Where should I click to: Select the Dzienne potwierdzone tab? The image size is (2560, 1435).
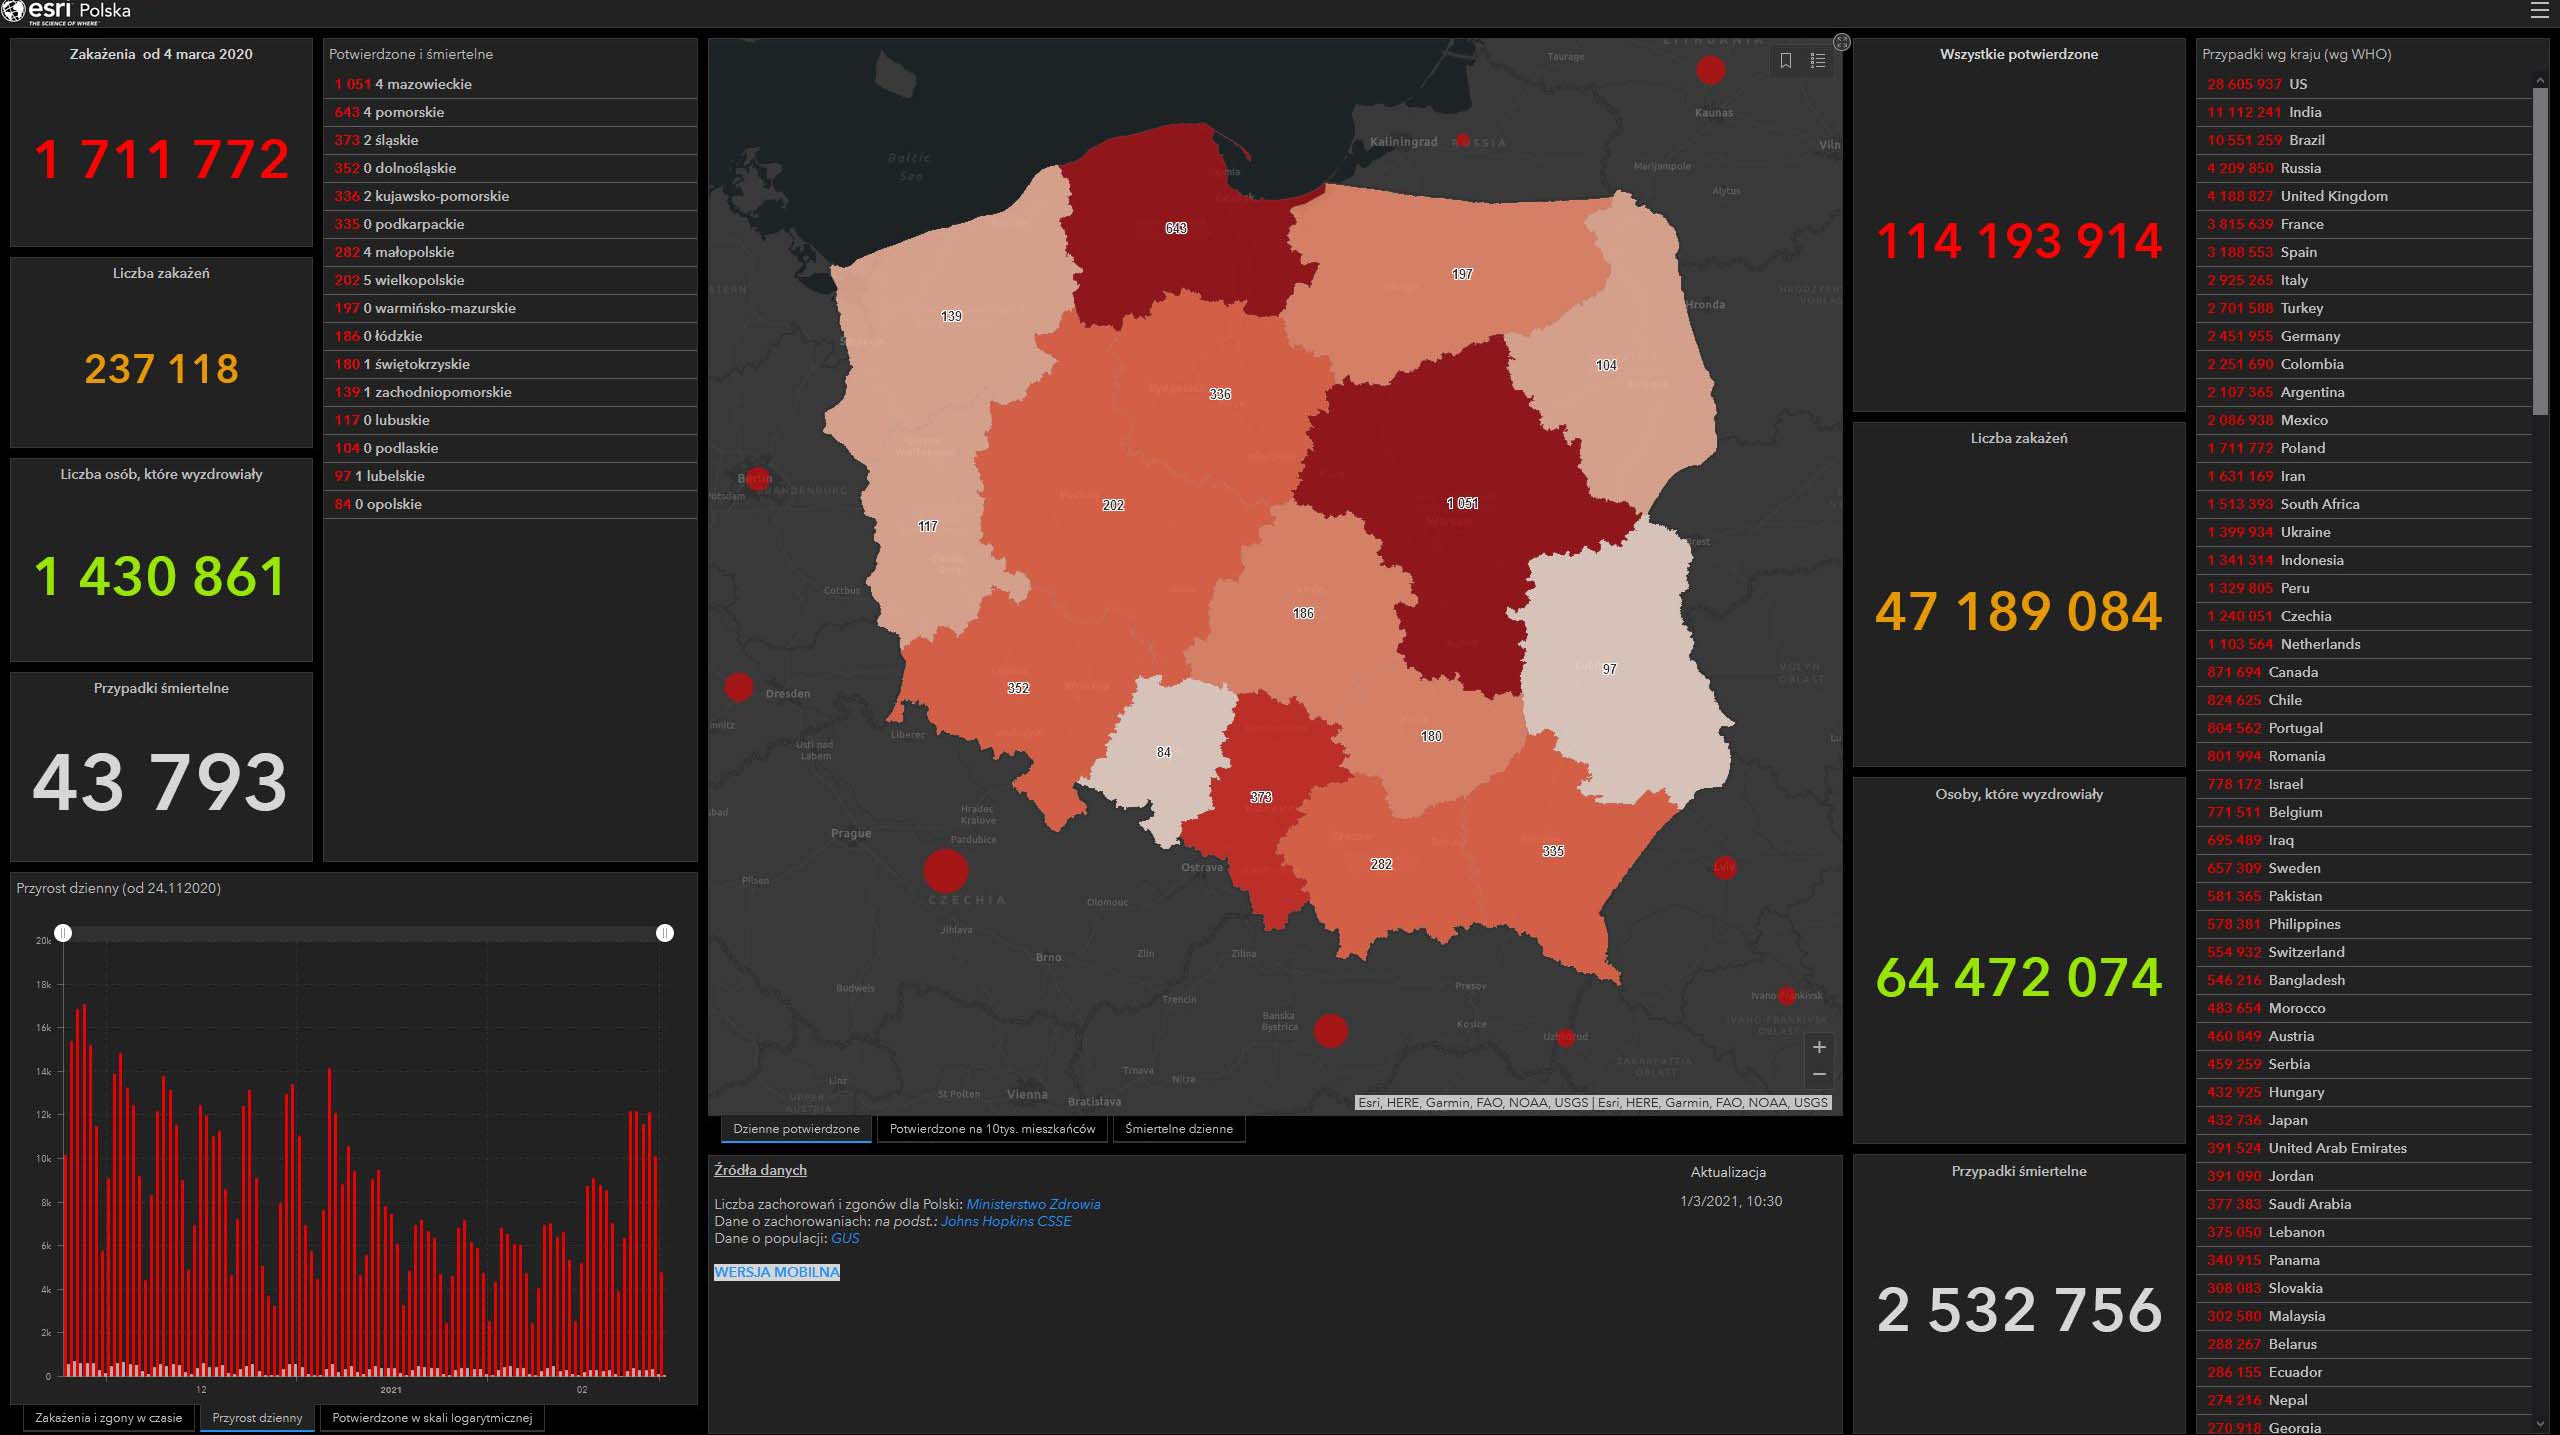(x=796, y=1129)
